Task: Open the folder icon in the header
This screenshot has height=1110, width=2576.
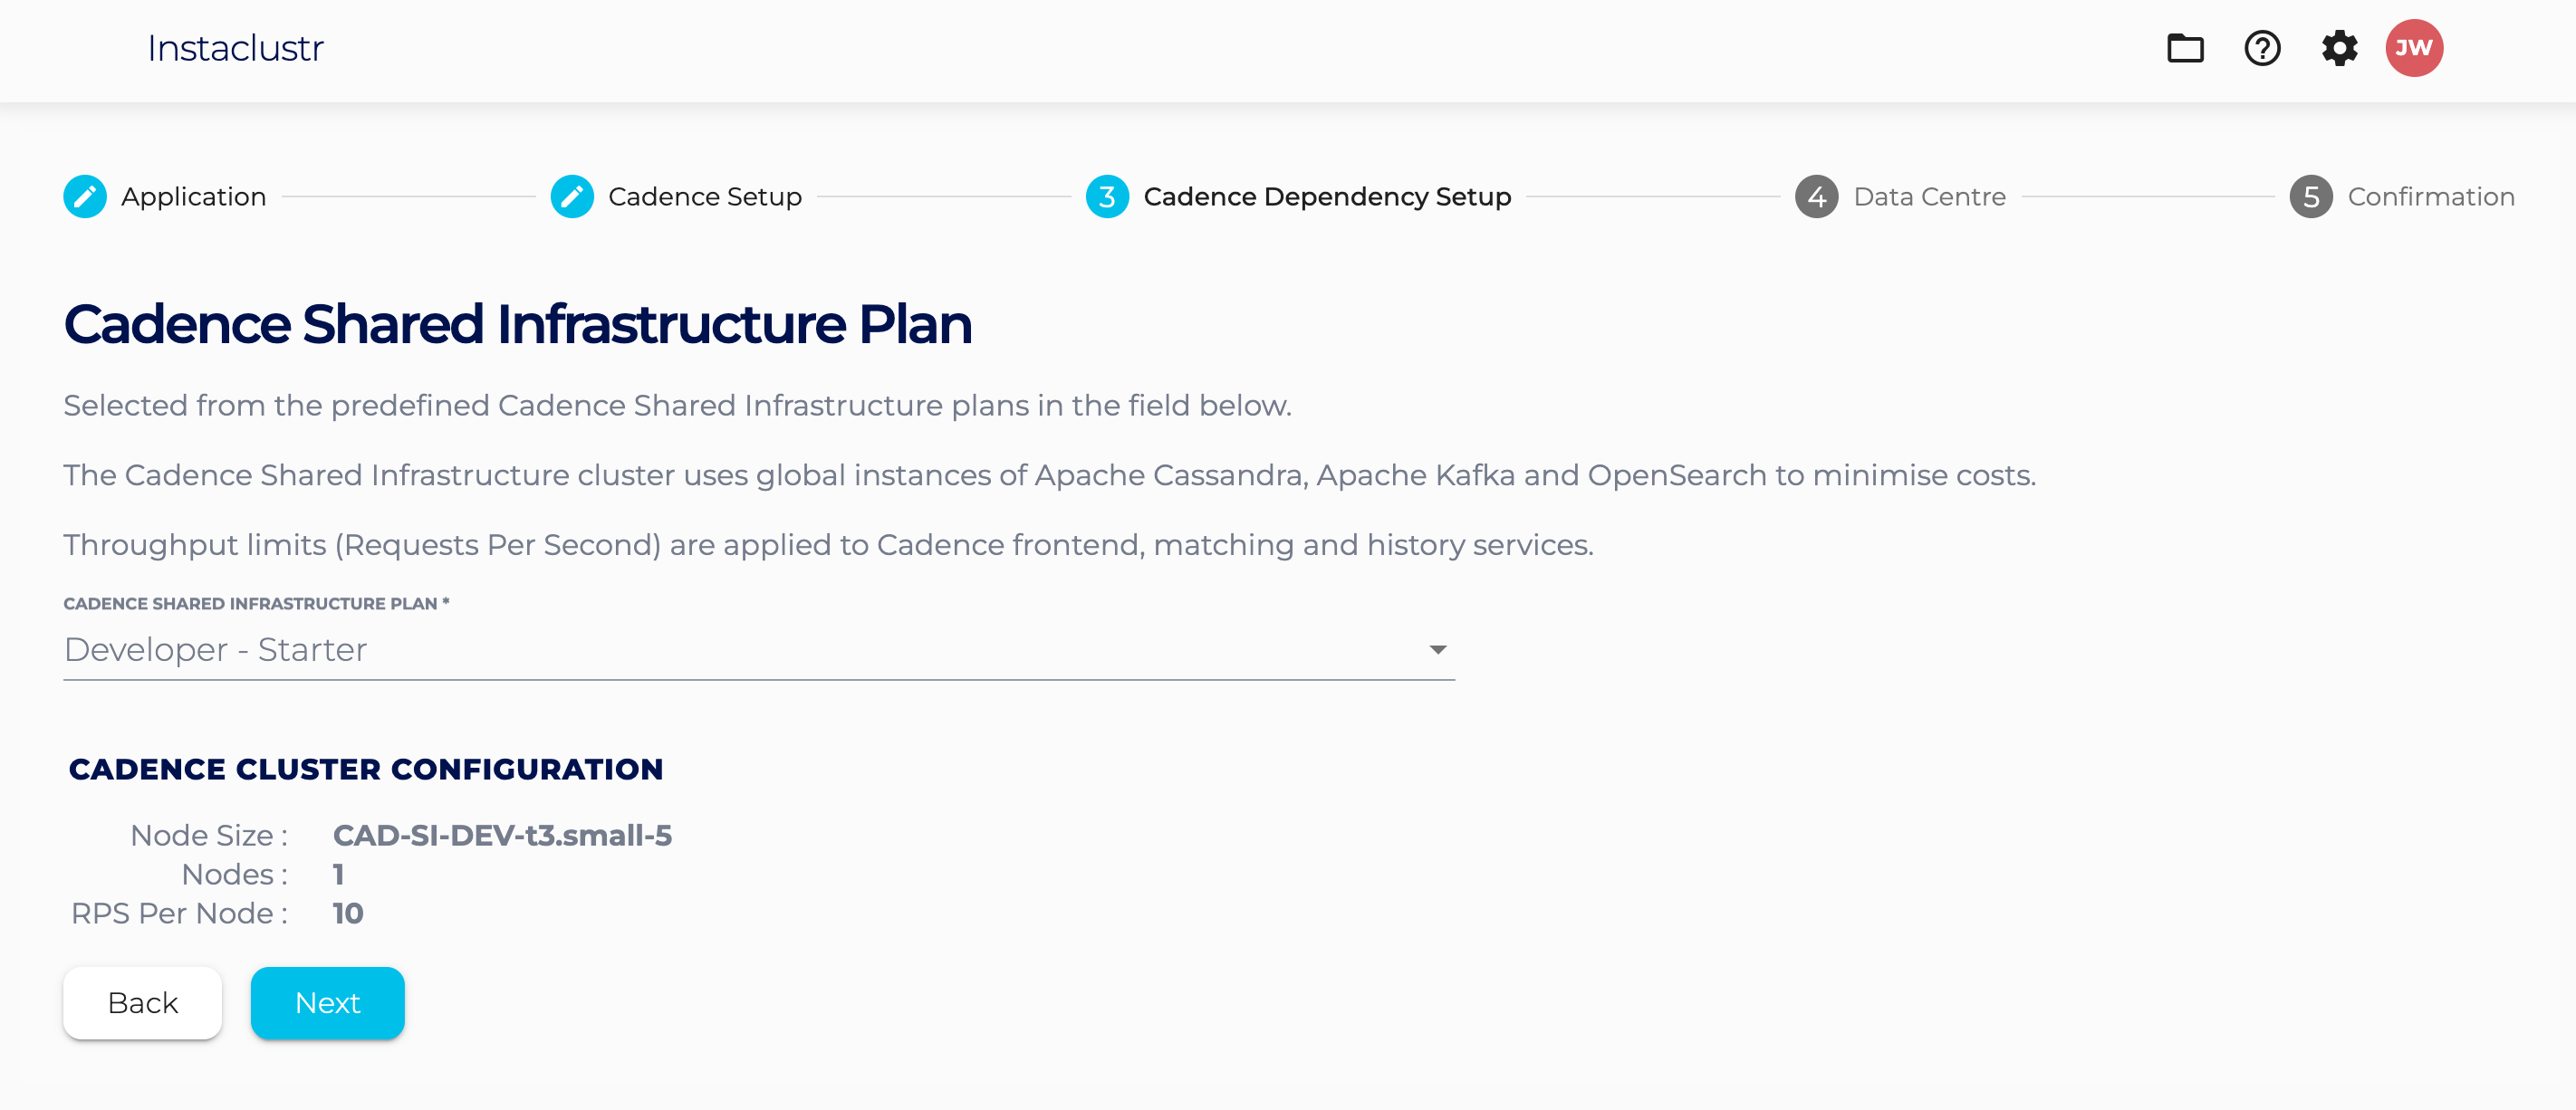Action: 2185,48
